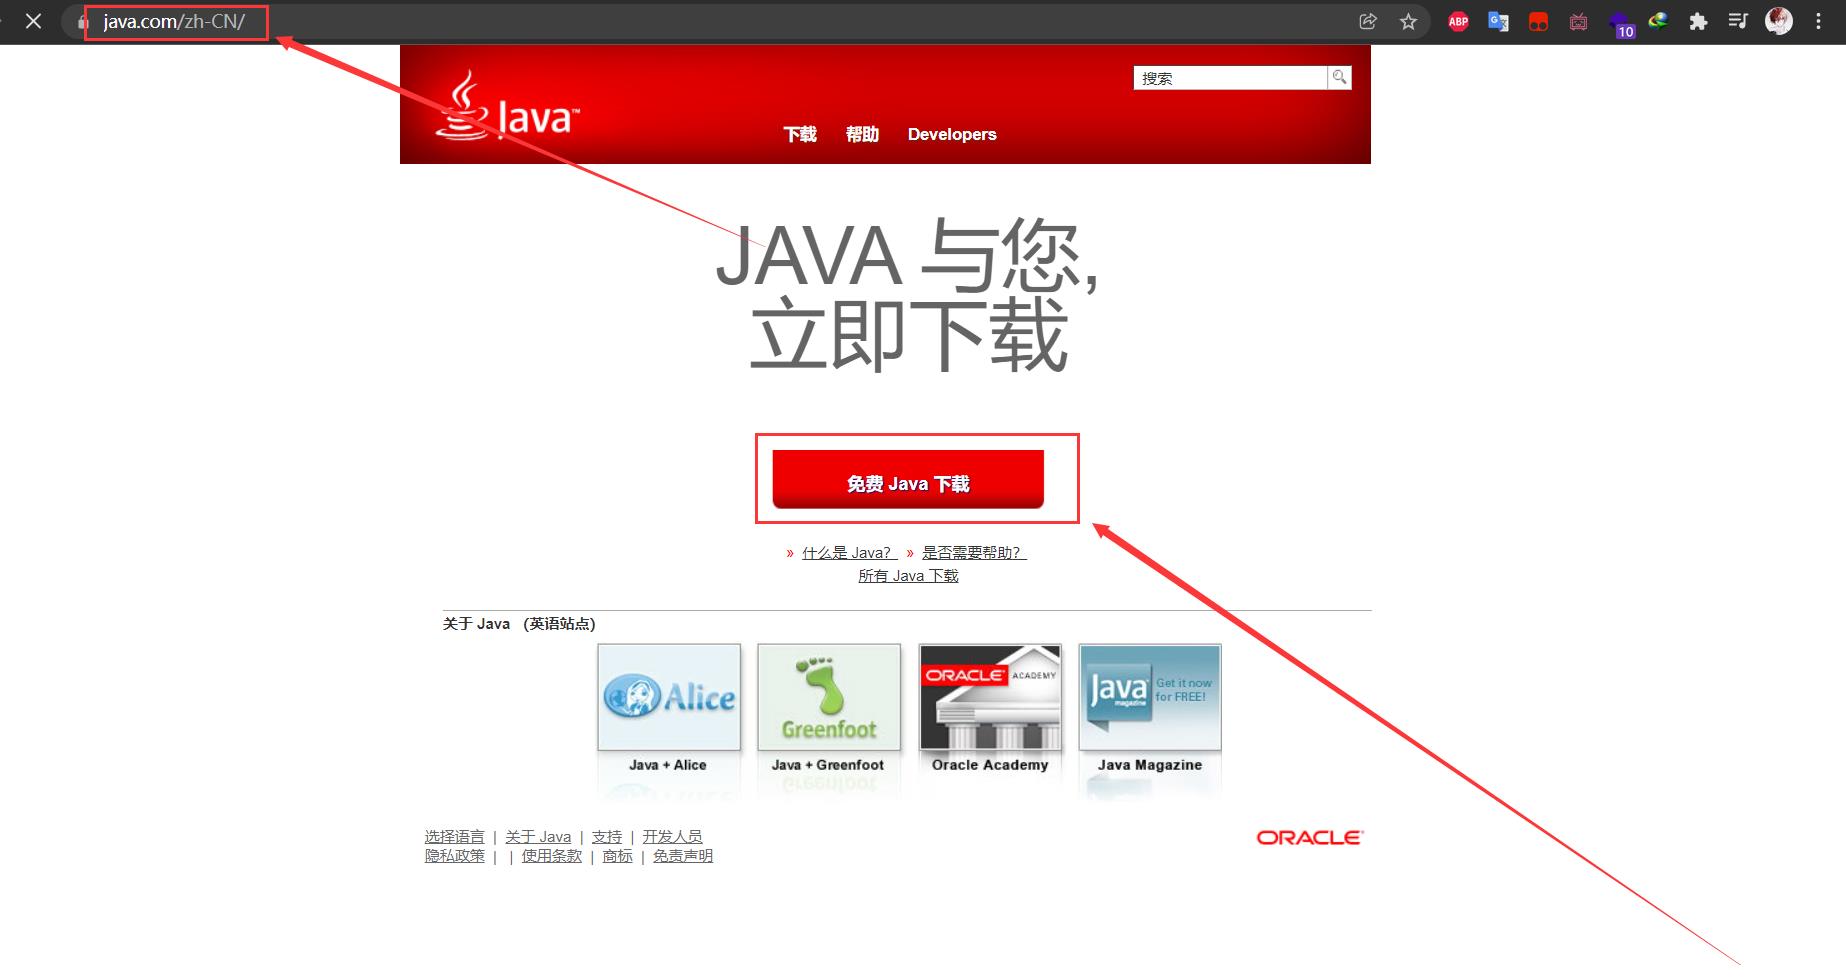Open the Chrome three-dot menu
This screenshot has height=979, width=1846.
(x=1818, y=21)
